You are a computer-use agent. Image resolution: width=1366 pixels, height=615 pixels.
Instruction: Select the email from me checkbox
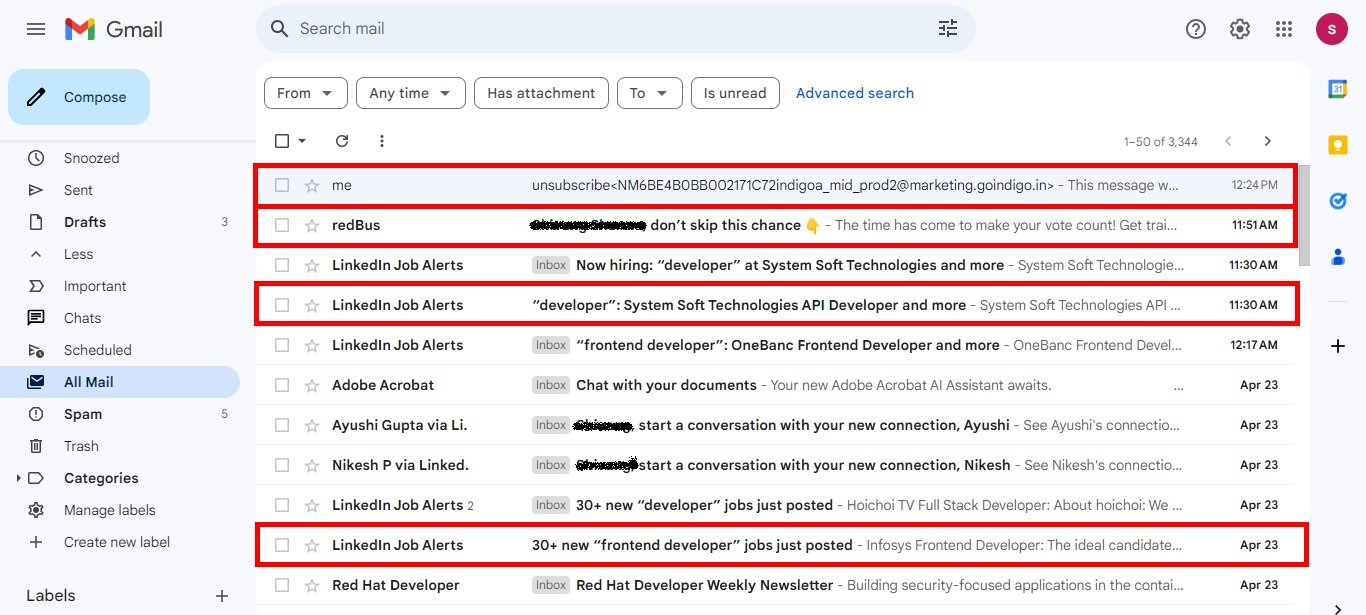(x=282, y=185)
